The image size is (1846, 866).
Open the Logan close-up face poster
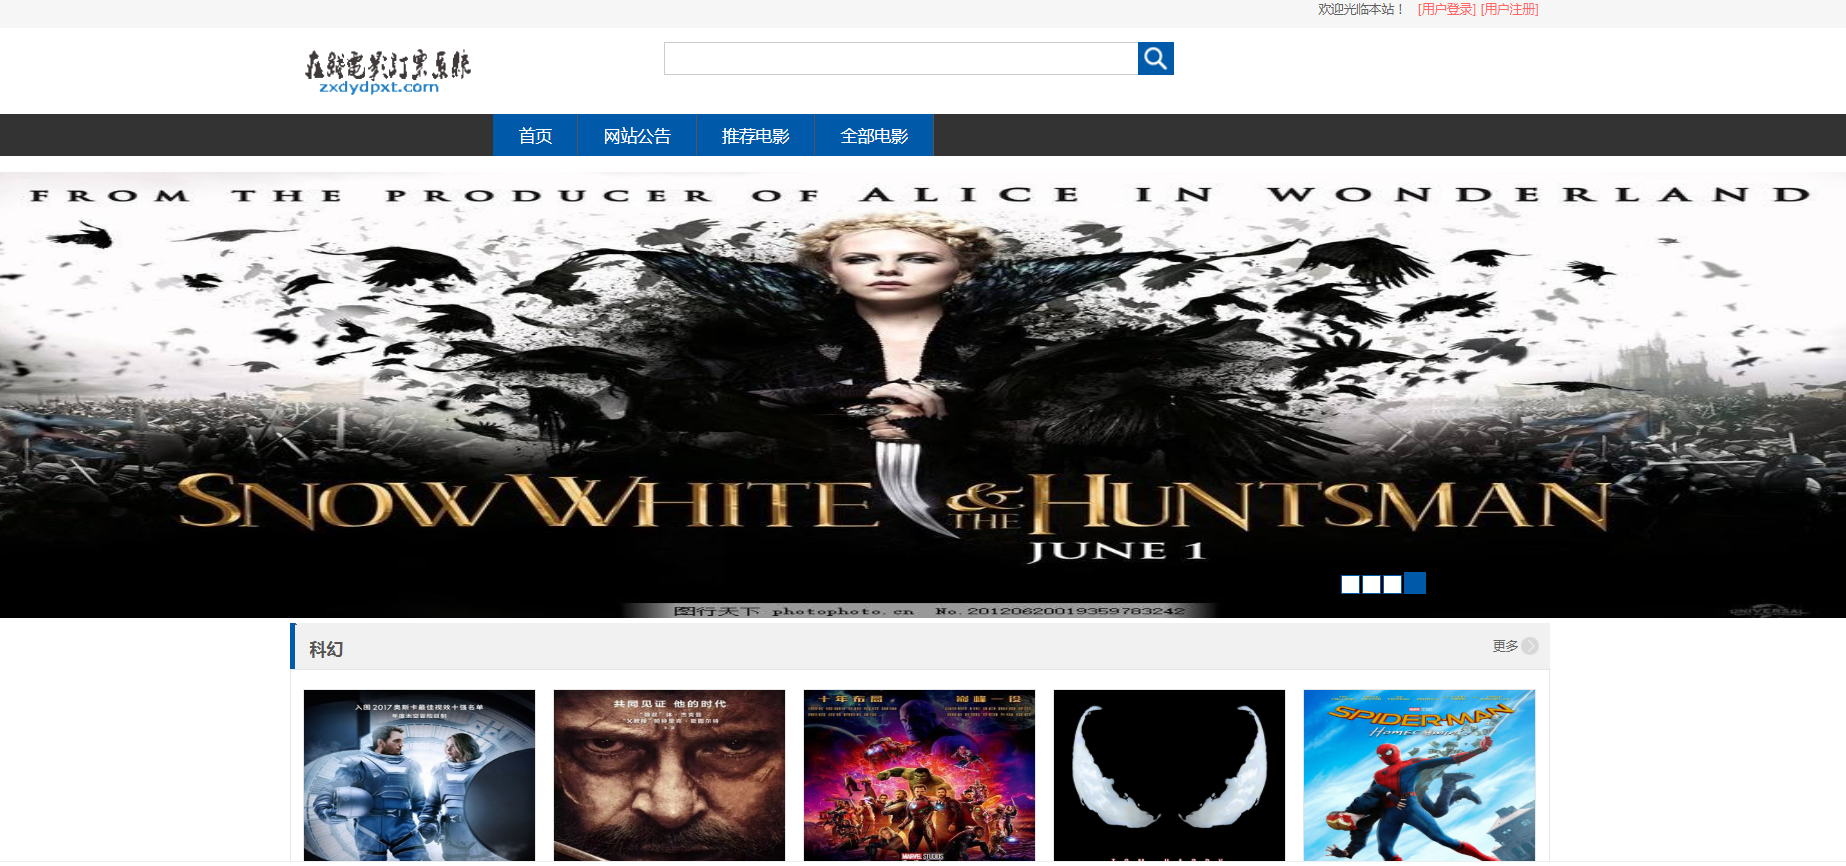coord(669,775)
